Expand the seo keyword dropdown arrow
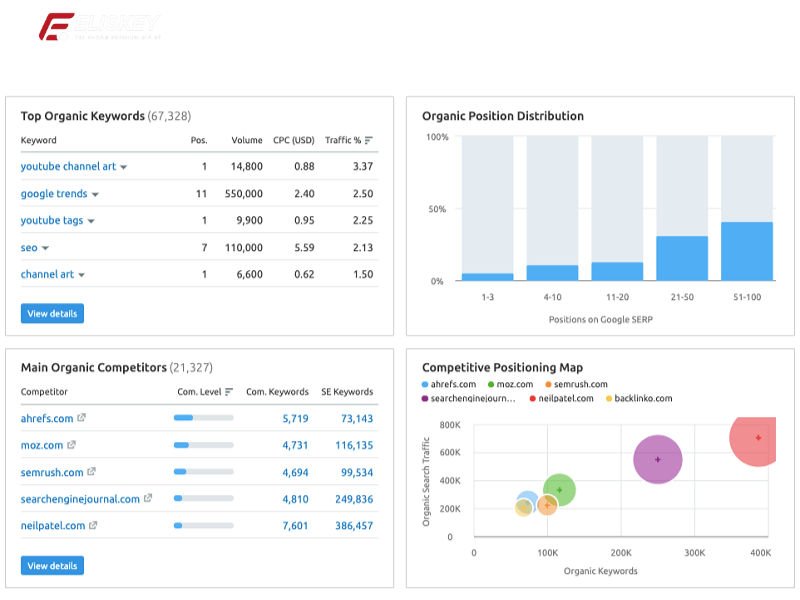 pyautogui.click(x=44, y=248)
